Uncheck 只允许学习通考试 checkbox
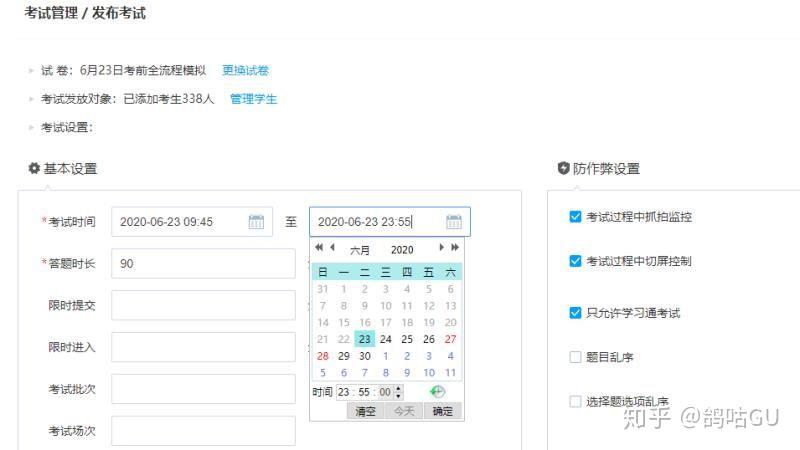Image resolution: width=800 pixels, height=450 pixels. pyautogui.click(x=575, y=312)
